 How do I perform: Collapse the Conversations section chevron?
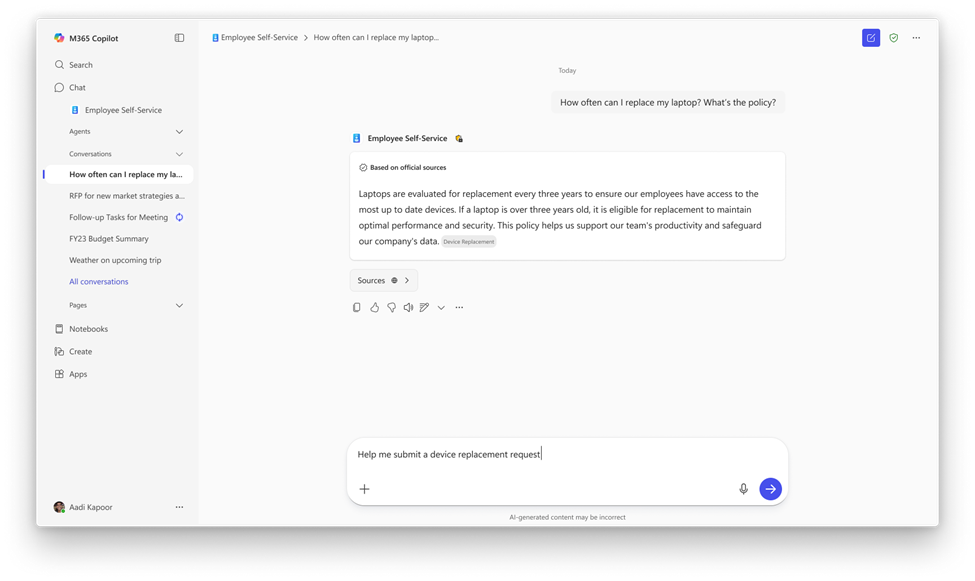coord(179,154)
